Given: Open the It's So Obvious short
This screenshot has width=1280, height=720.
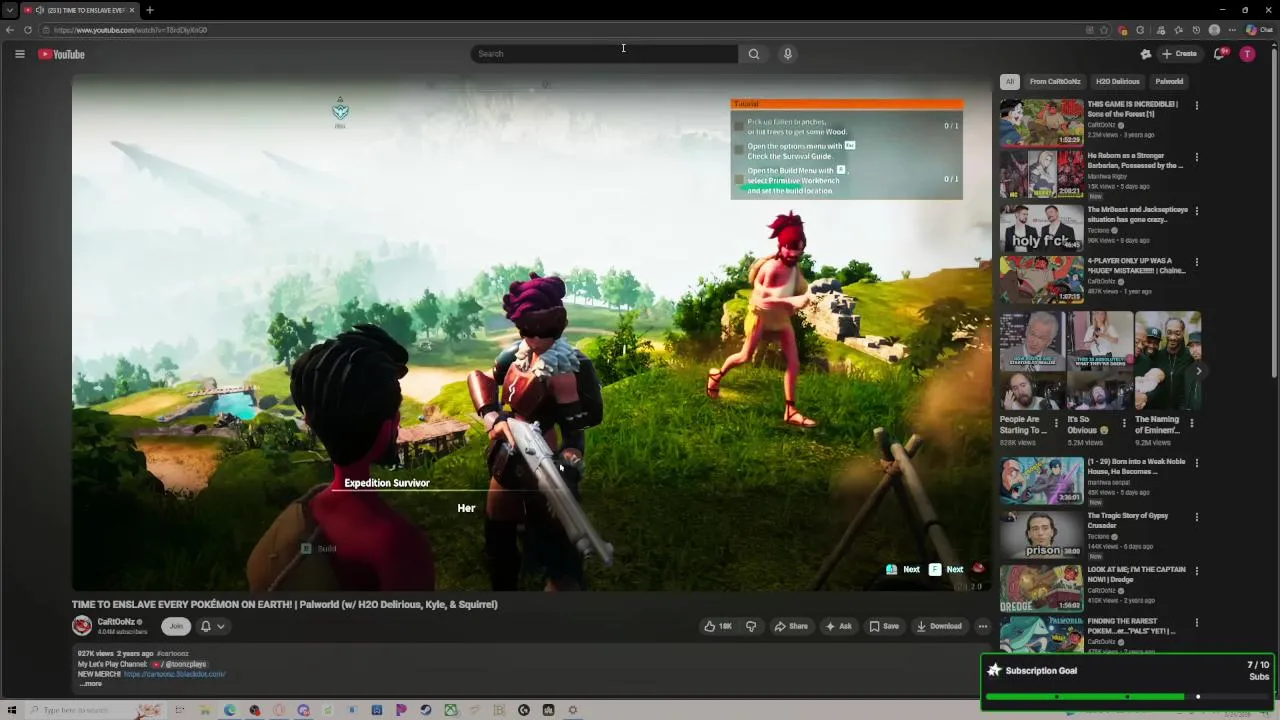Looking at the screenshot, I should coord(1099,362).
